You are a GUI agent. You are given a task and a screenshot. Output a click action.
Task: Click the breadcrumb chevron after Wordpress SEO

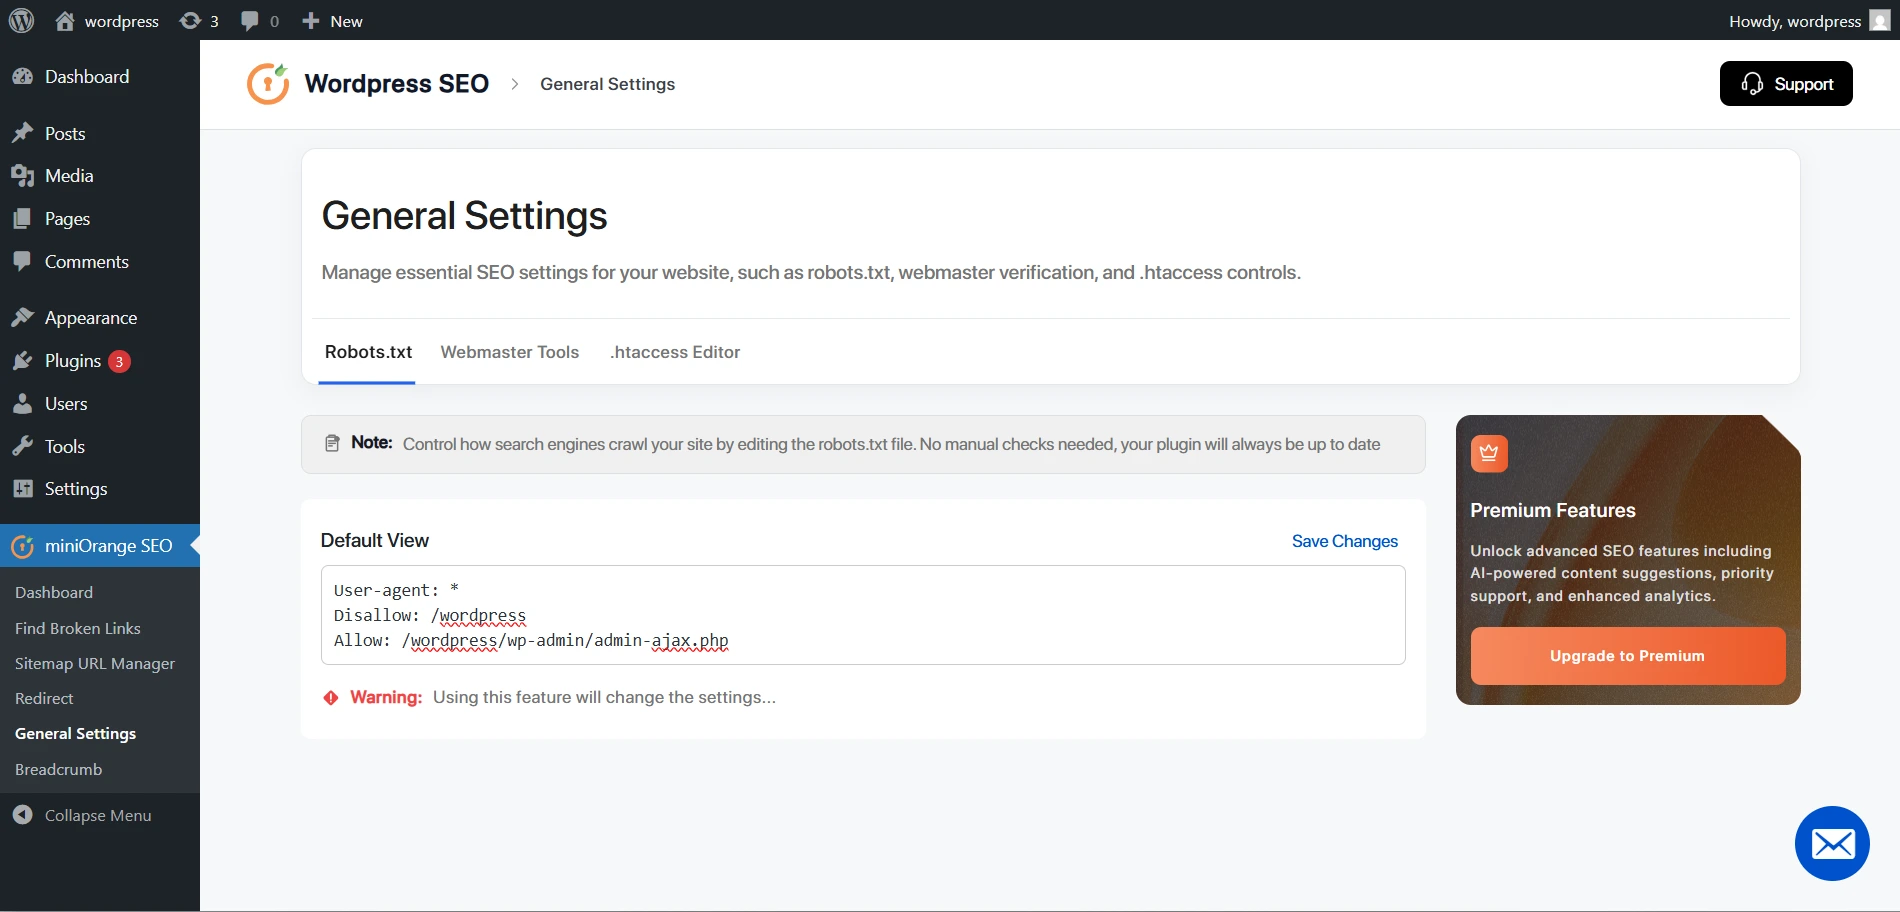[x=514, y=84]
